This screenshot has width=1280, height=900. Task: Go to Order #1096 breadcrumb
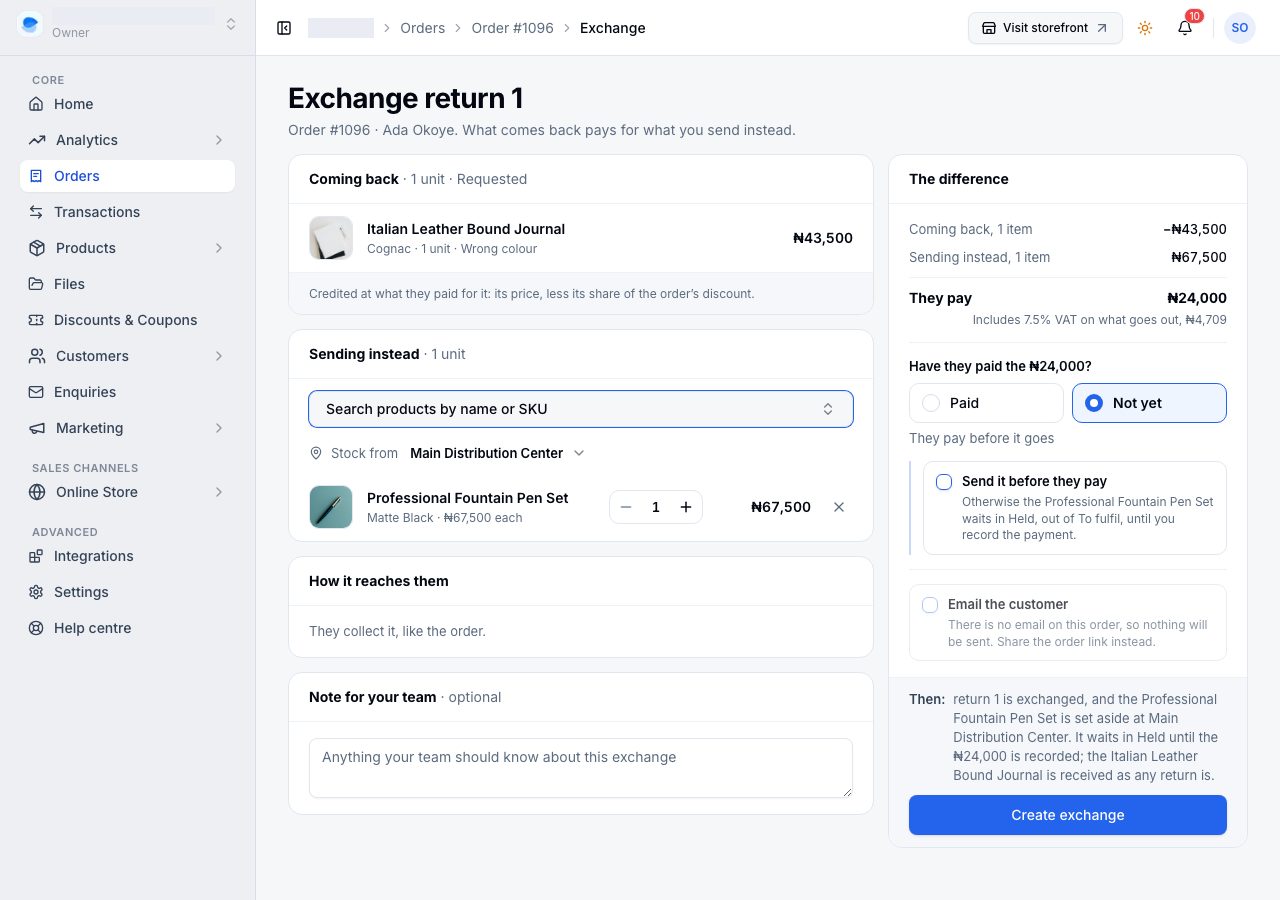(513, 28)
